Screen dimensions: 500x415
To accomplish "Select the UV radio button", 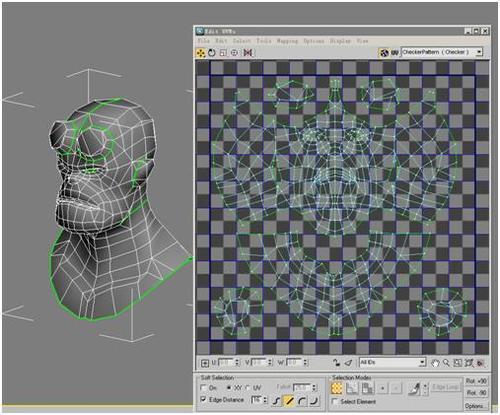I will click(x=248, y=388).
